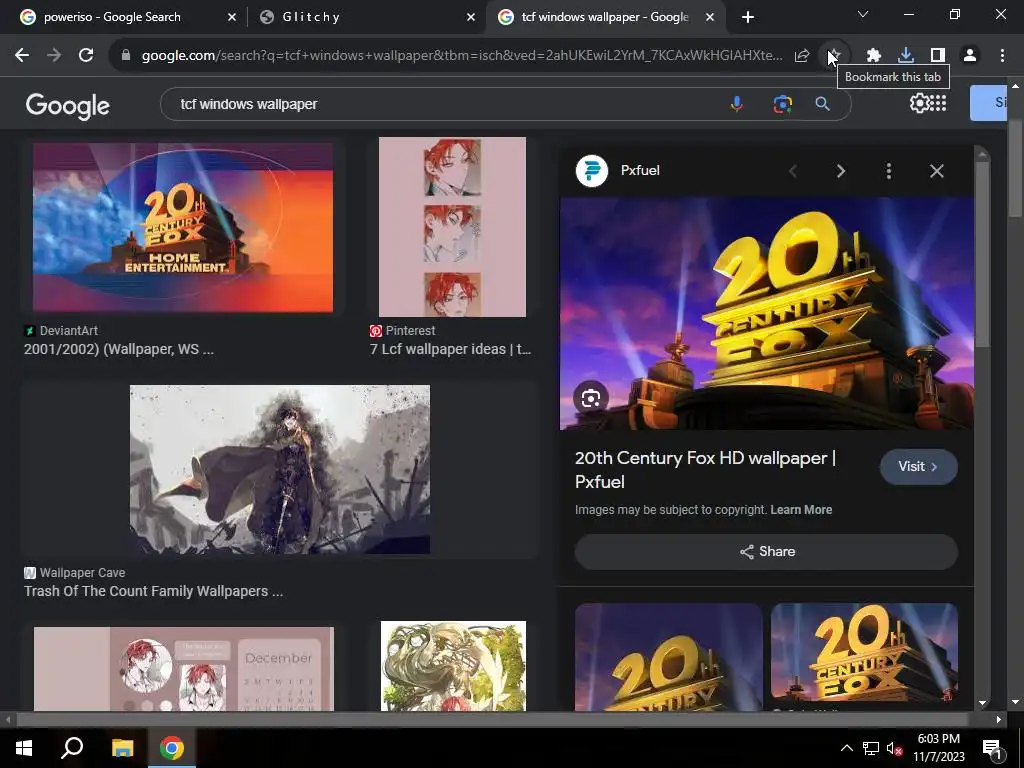
Task: Open the Extensions puzzle icon
Action: pyautogui.click(x=873, y=56)
